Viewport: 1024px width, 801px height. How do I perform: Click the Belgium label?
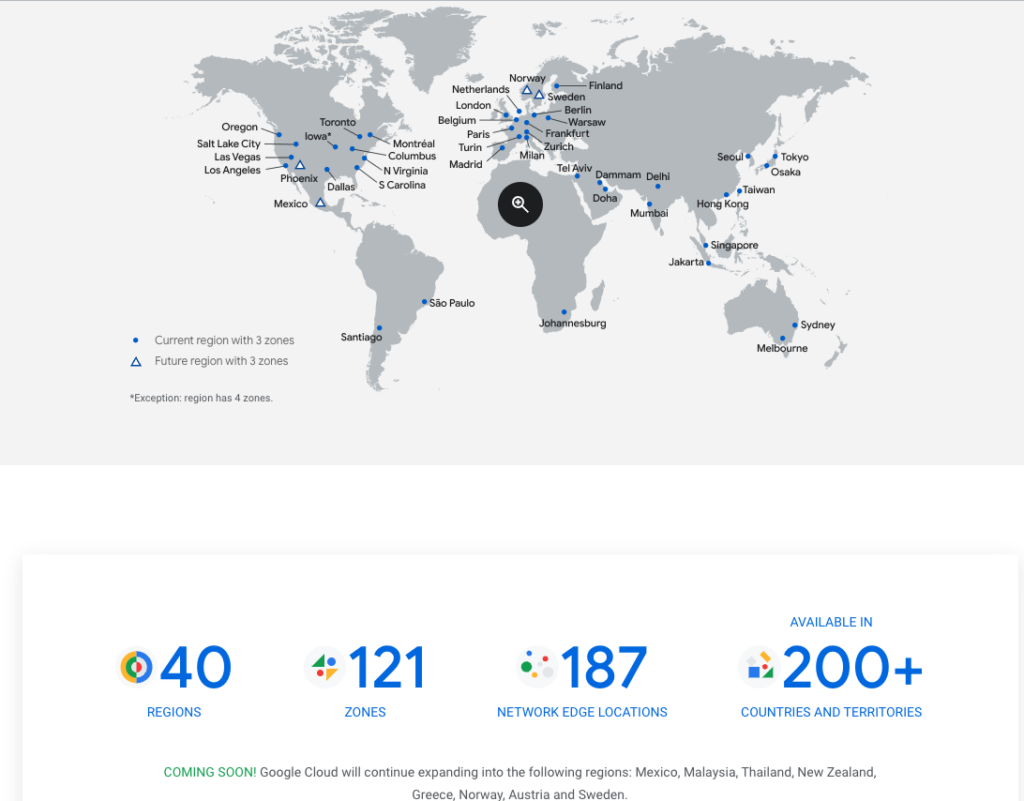pyautogui.click(x=456, y=121)
